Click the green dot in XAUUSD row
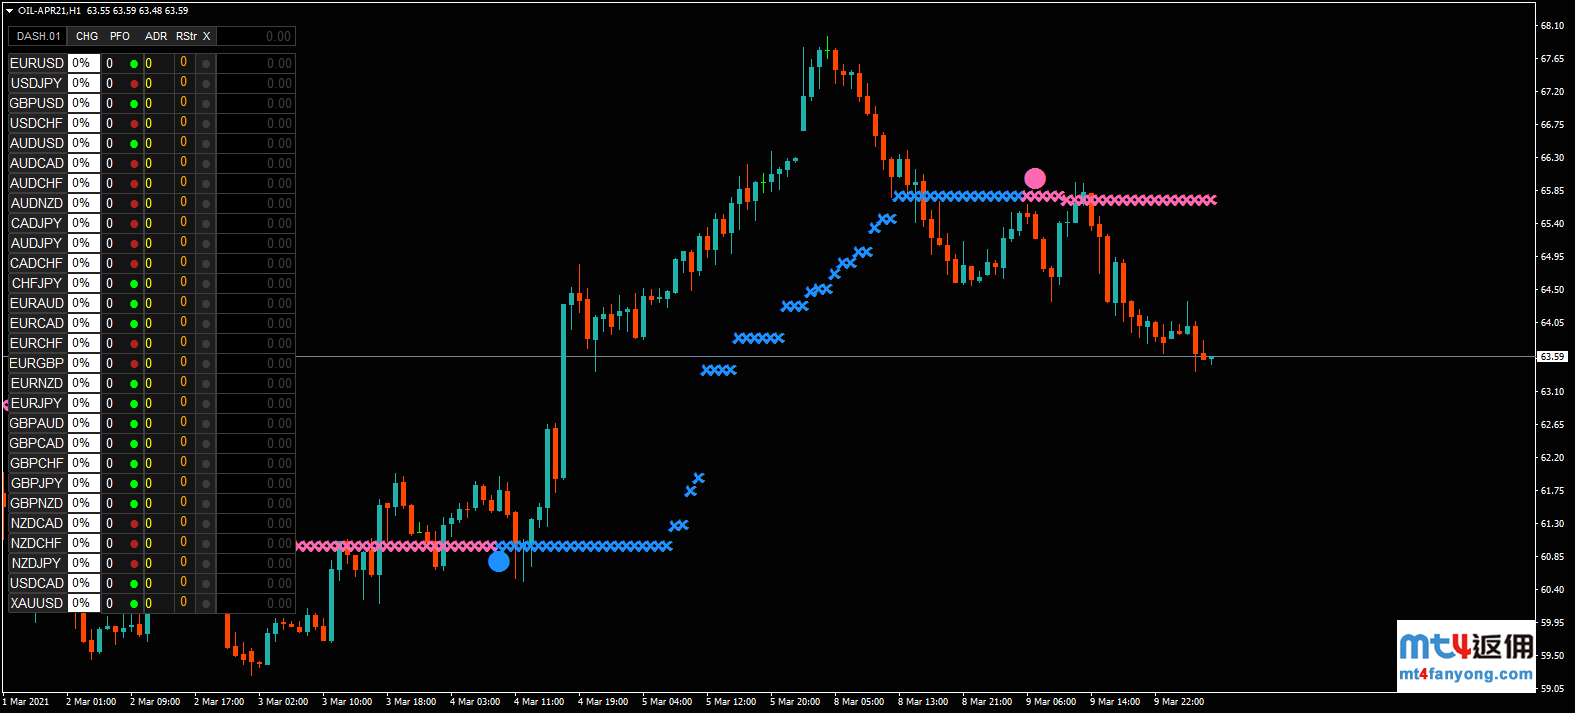 click(134, 604)
